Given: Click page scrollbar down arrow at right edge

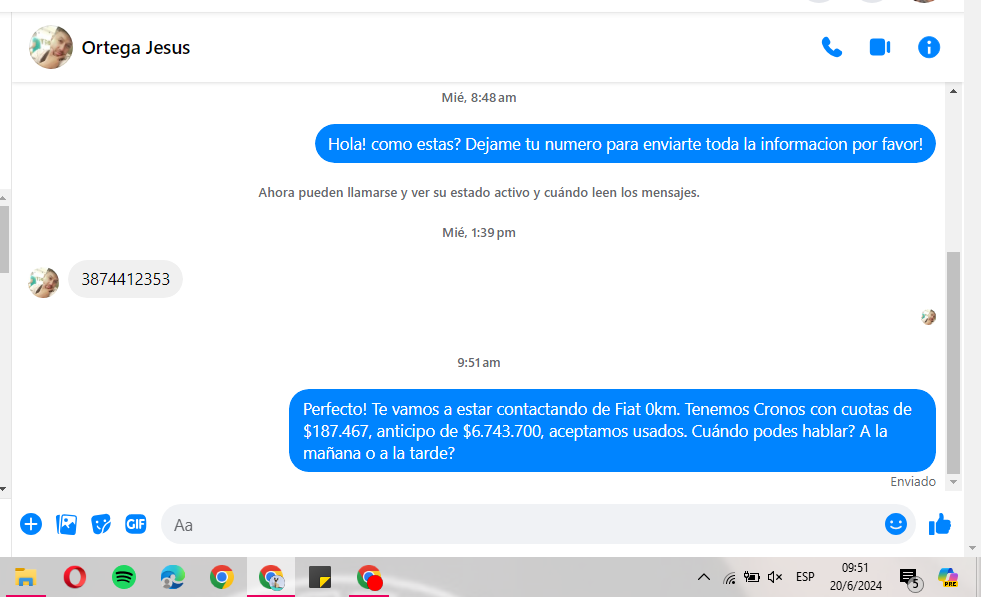Looking at the screenshot, I should (x=972, y=549).
